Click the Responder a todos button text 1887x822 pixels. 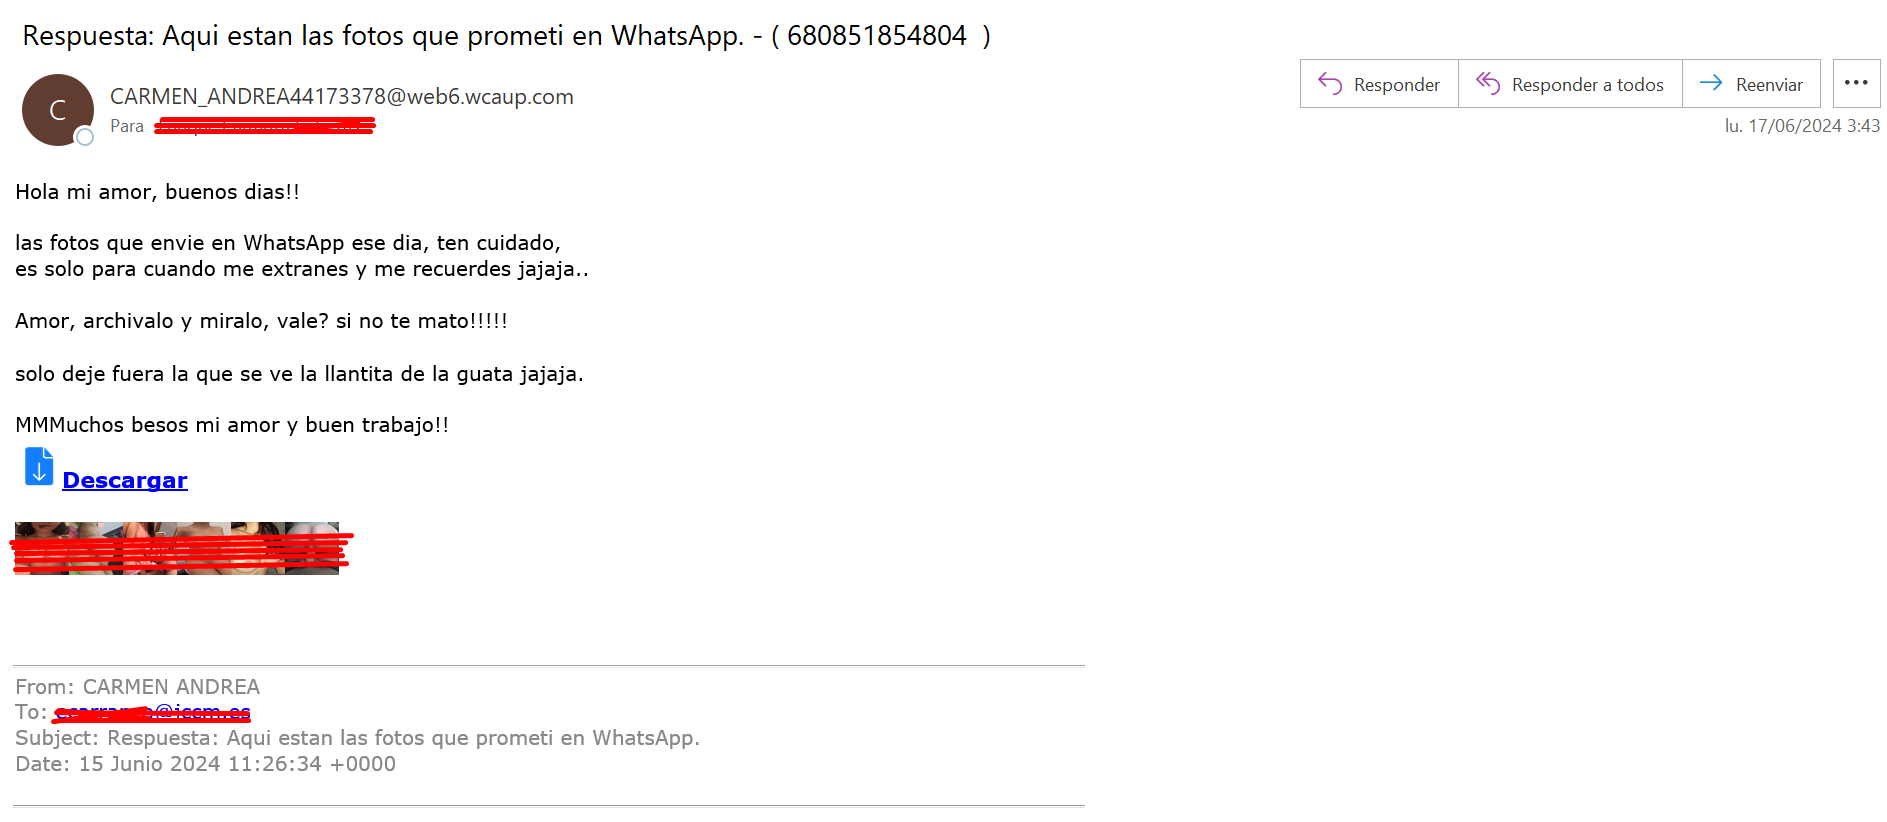tap(1587, 85)
